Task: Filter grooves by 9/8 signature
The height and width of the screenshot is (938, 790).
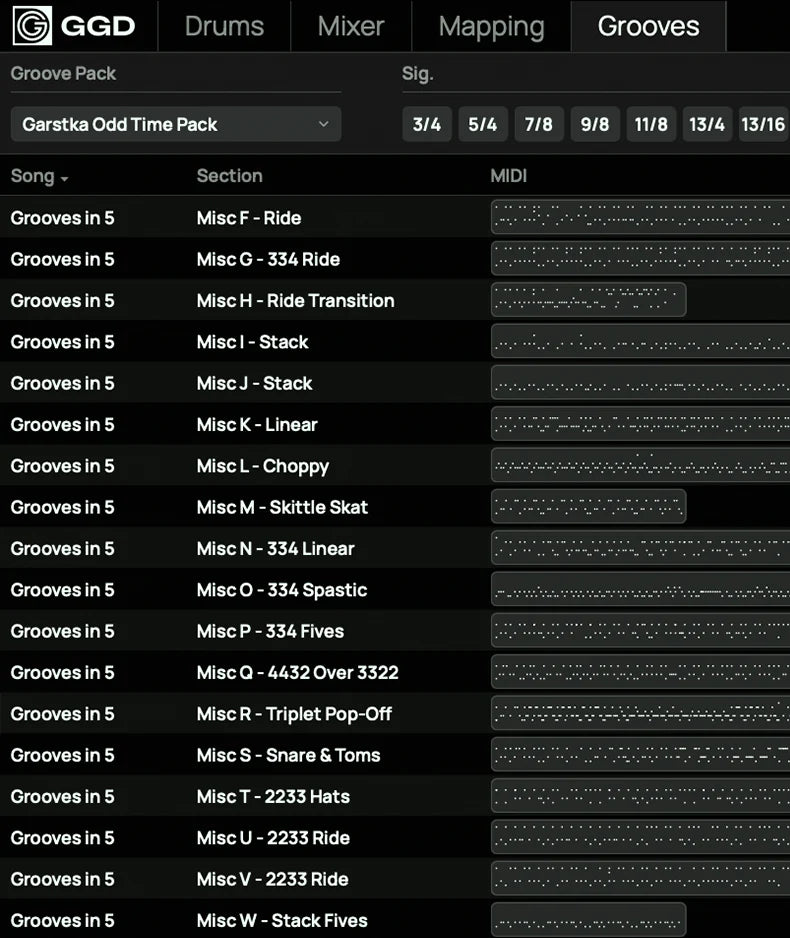Action: tap(595, 125)
